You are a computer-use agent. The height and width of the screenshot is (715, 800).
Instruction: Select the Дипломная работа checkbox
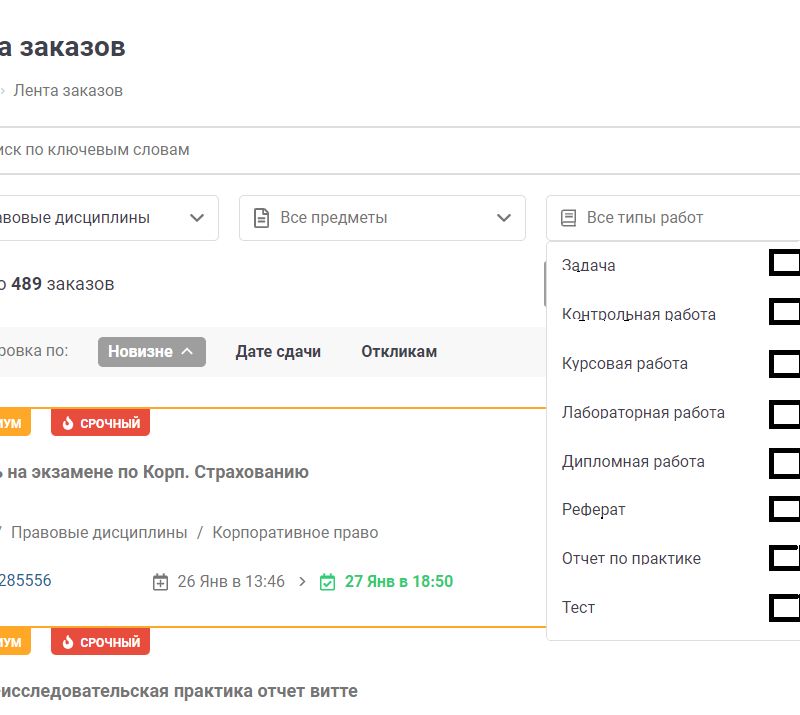(785, 462)
